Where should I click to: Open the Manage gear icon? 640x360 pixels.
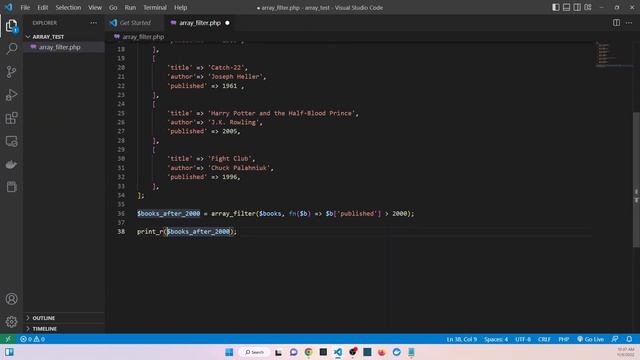[11, 322]
